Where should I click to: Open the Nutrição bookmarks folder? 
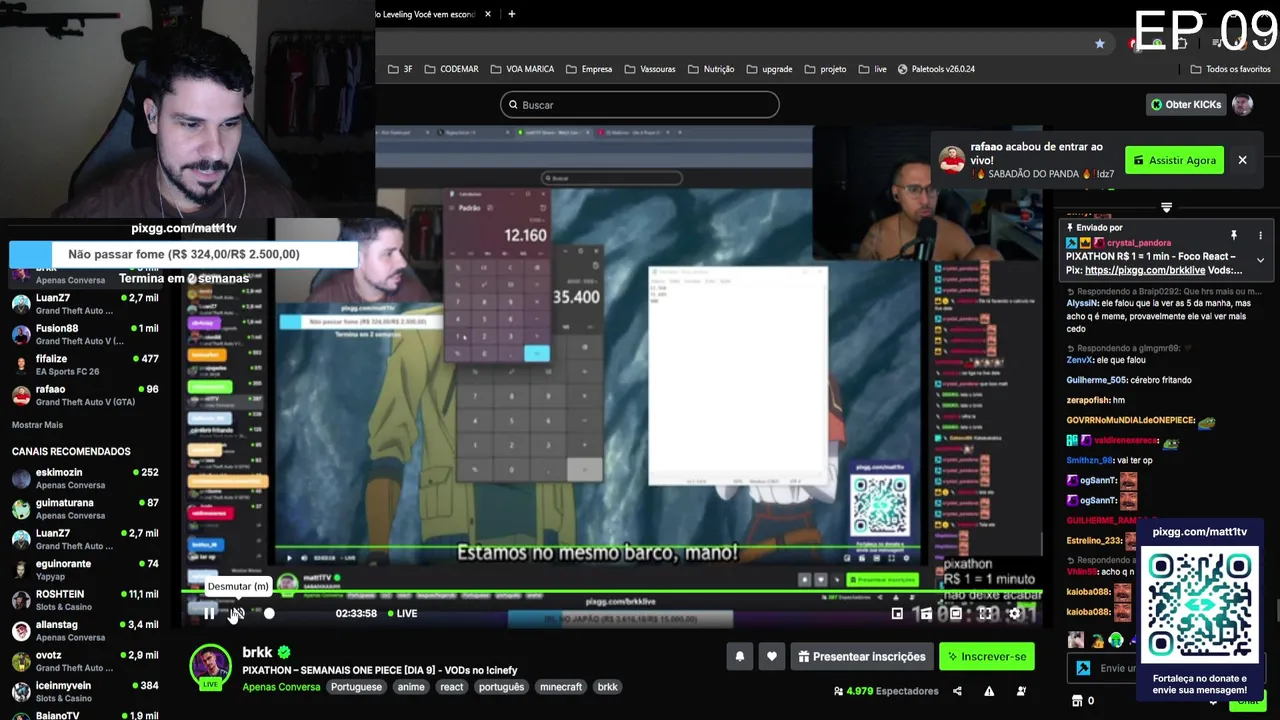click(x=711, y=69)
